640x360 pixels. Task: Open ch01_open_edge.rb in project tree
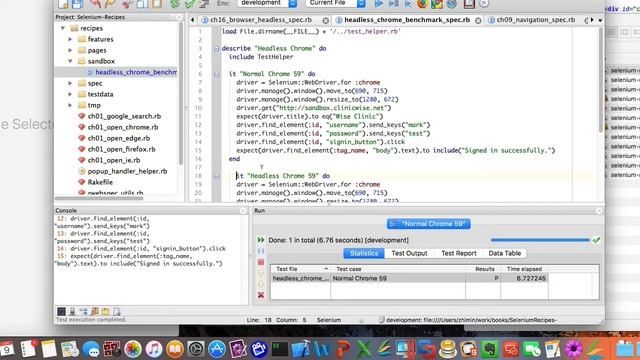coord(119,138)
